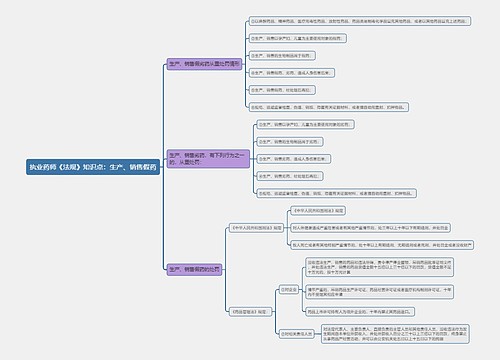Click leaf stating 三年以上十年以下有期徒刑
Viewport: 500px width, 360px height.
370,228
